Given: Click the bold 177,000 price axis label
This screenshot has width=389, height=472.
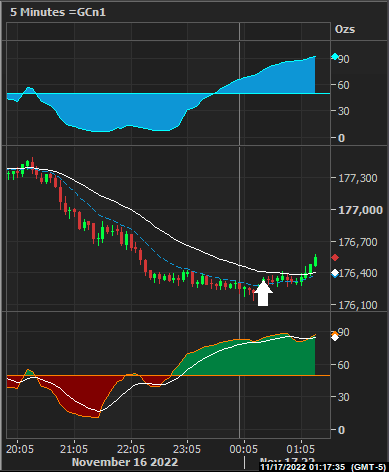Looking at the screenshot, I should coord(361,210).
